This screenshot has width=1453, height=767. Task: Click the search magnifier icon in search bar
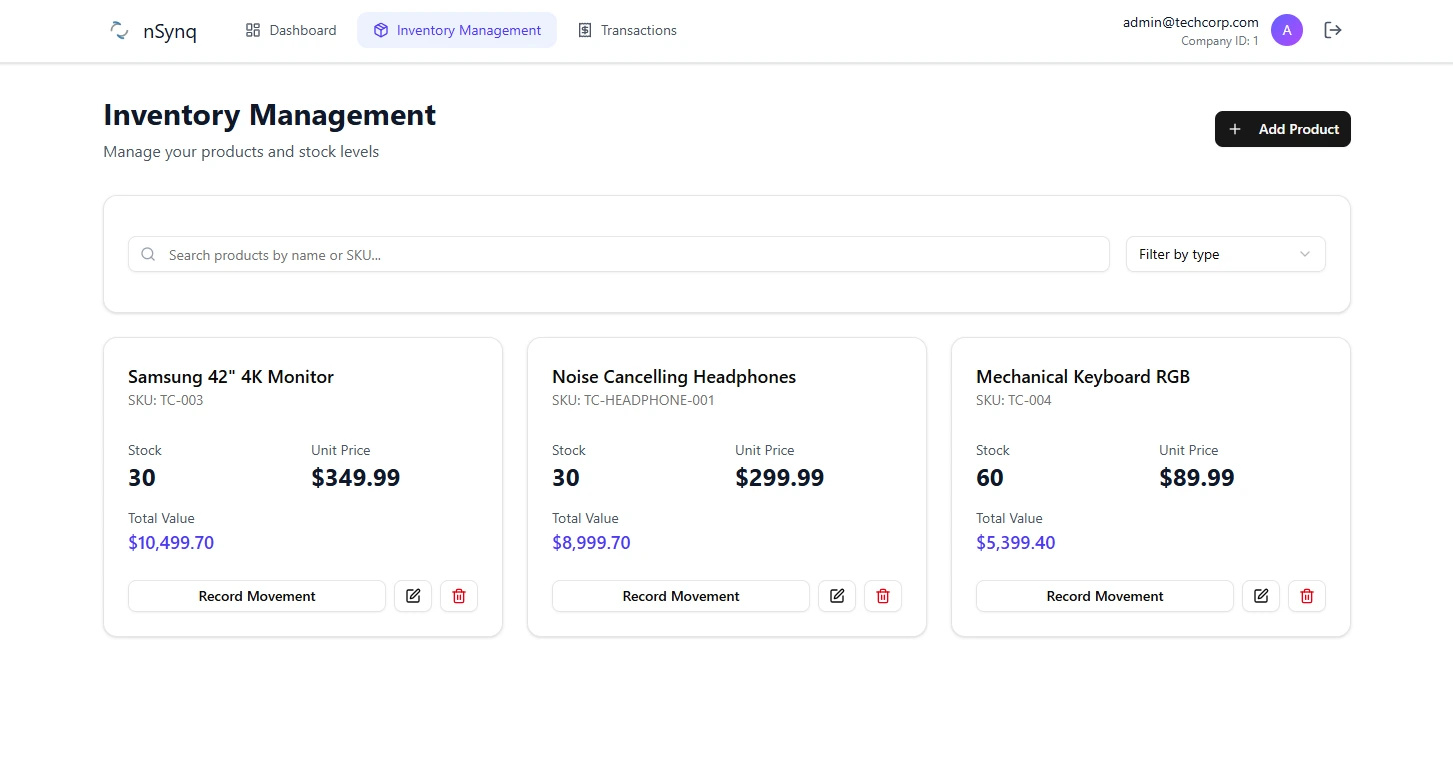(x=148, y=254)
